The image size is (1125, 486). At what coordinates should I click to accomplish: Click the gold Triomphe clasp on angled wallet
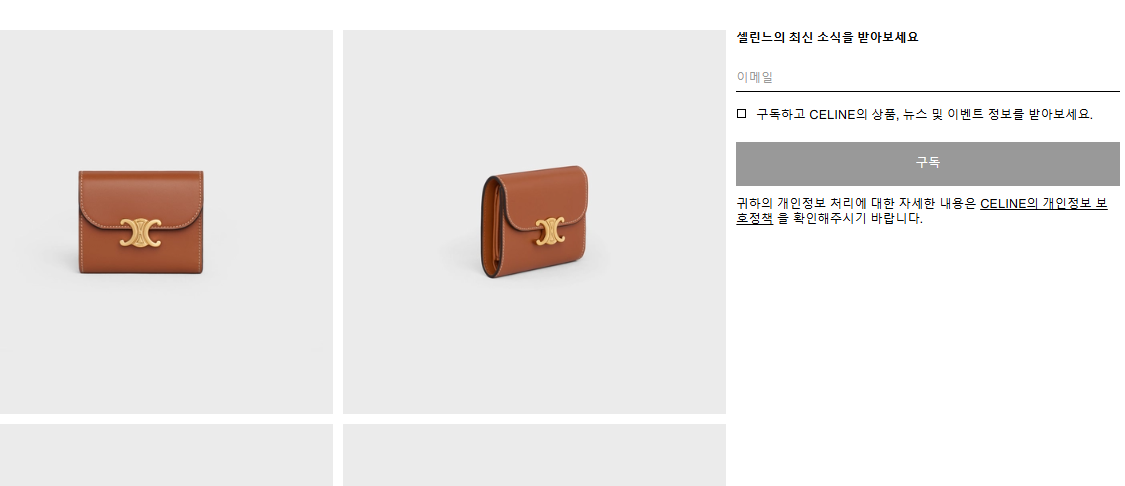(x=550, y=230)
